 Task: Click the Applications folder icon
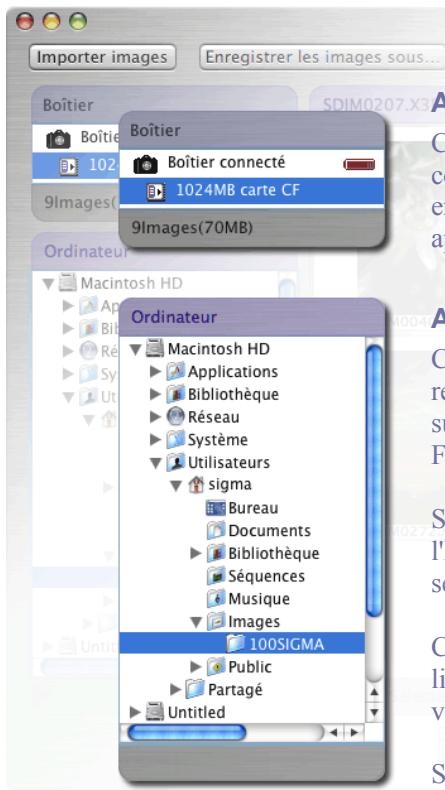[x=175, y=372]
